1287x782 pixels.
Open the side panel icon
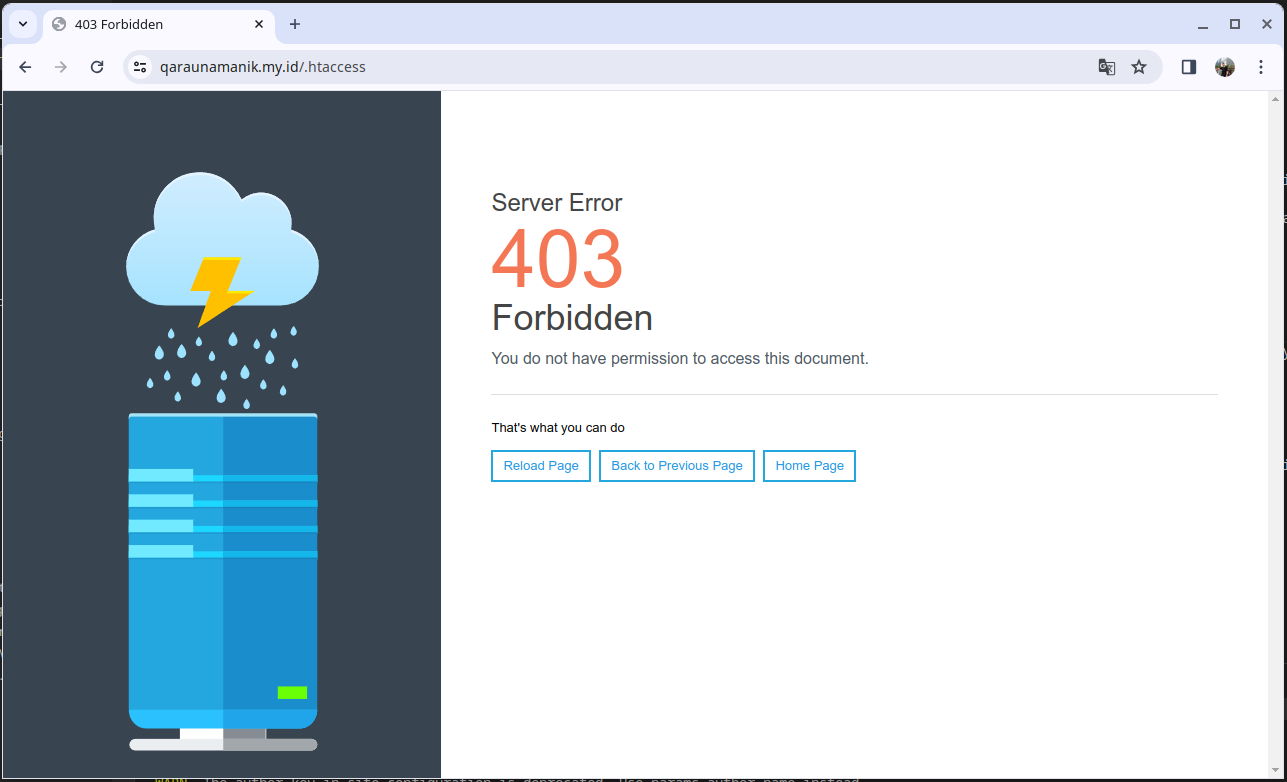(1188, 67)
